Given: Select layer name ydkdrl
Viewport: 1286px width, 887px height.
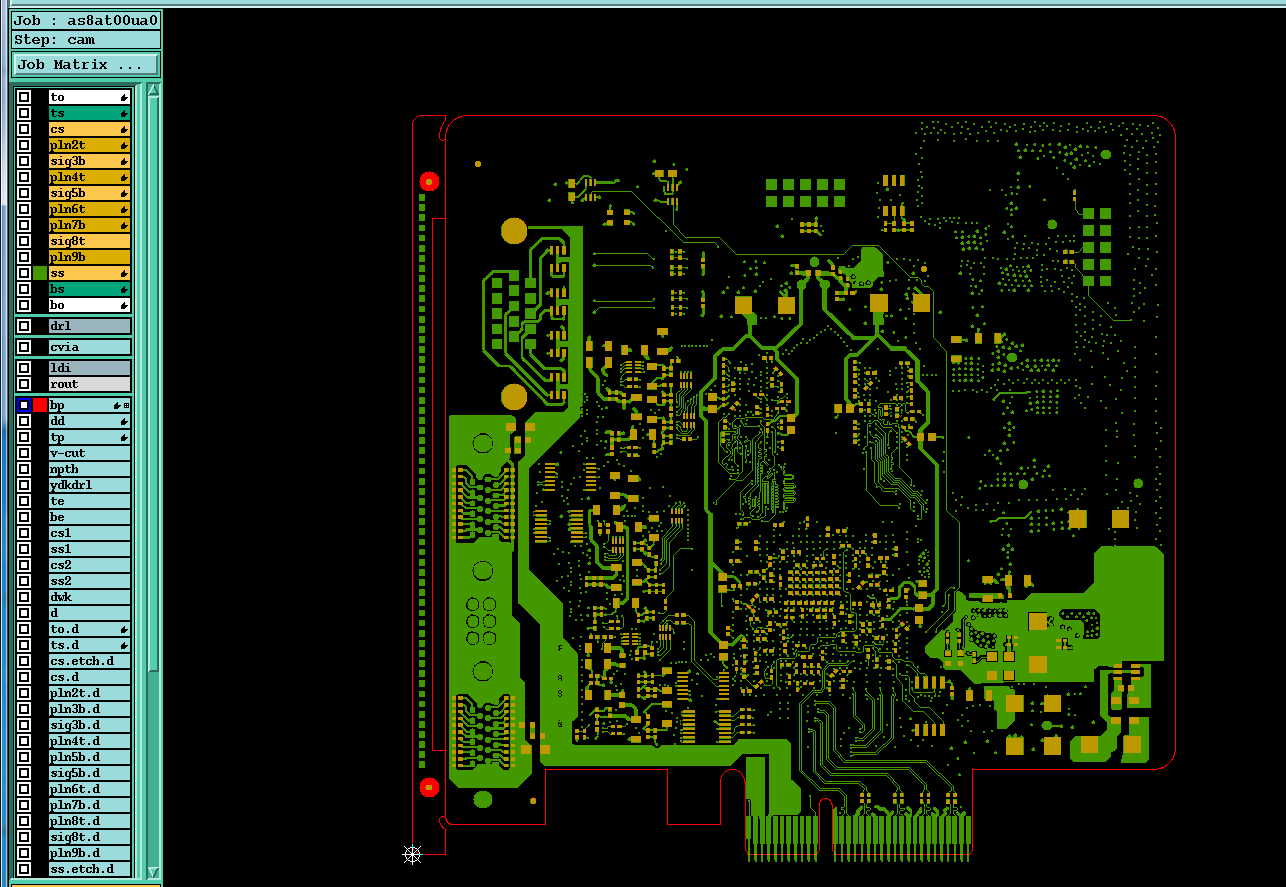Looking at the screenshot, I should [x=90, y=485].
